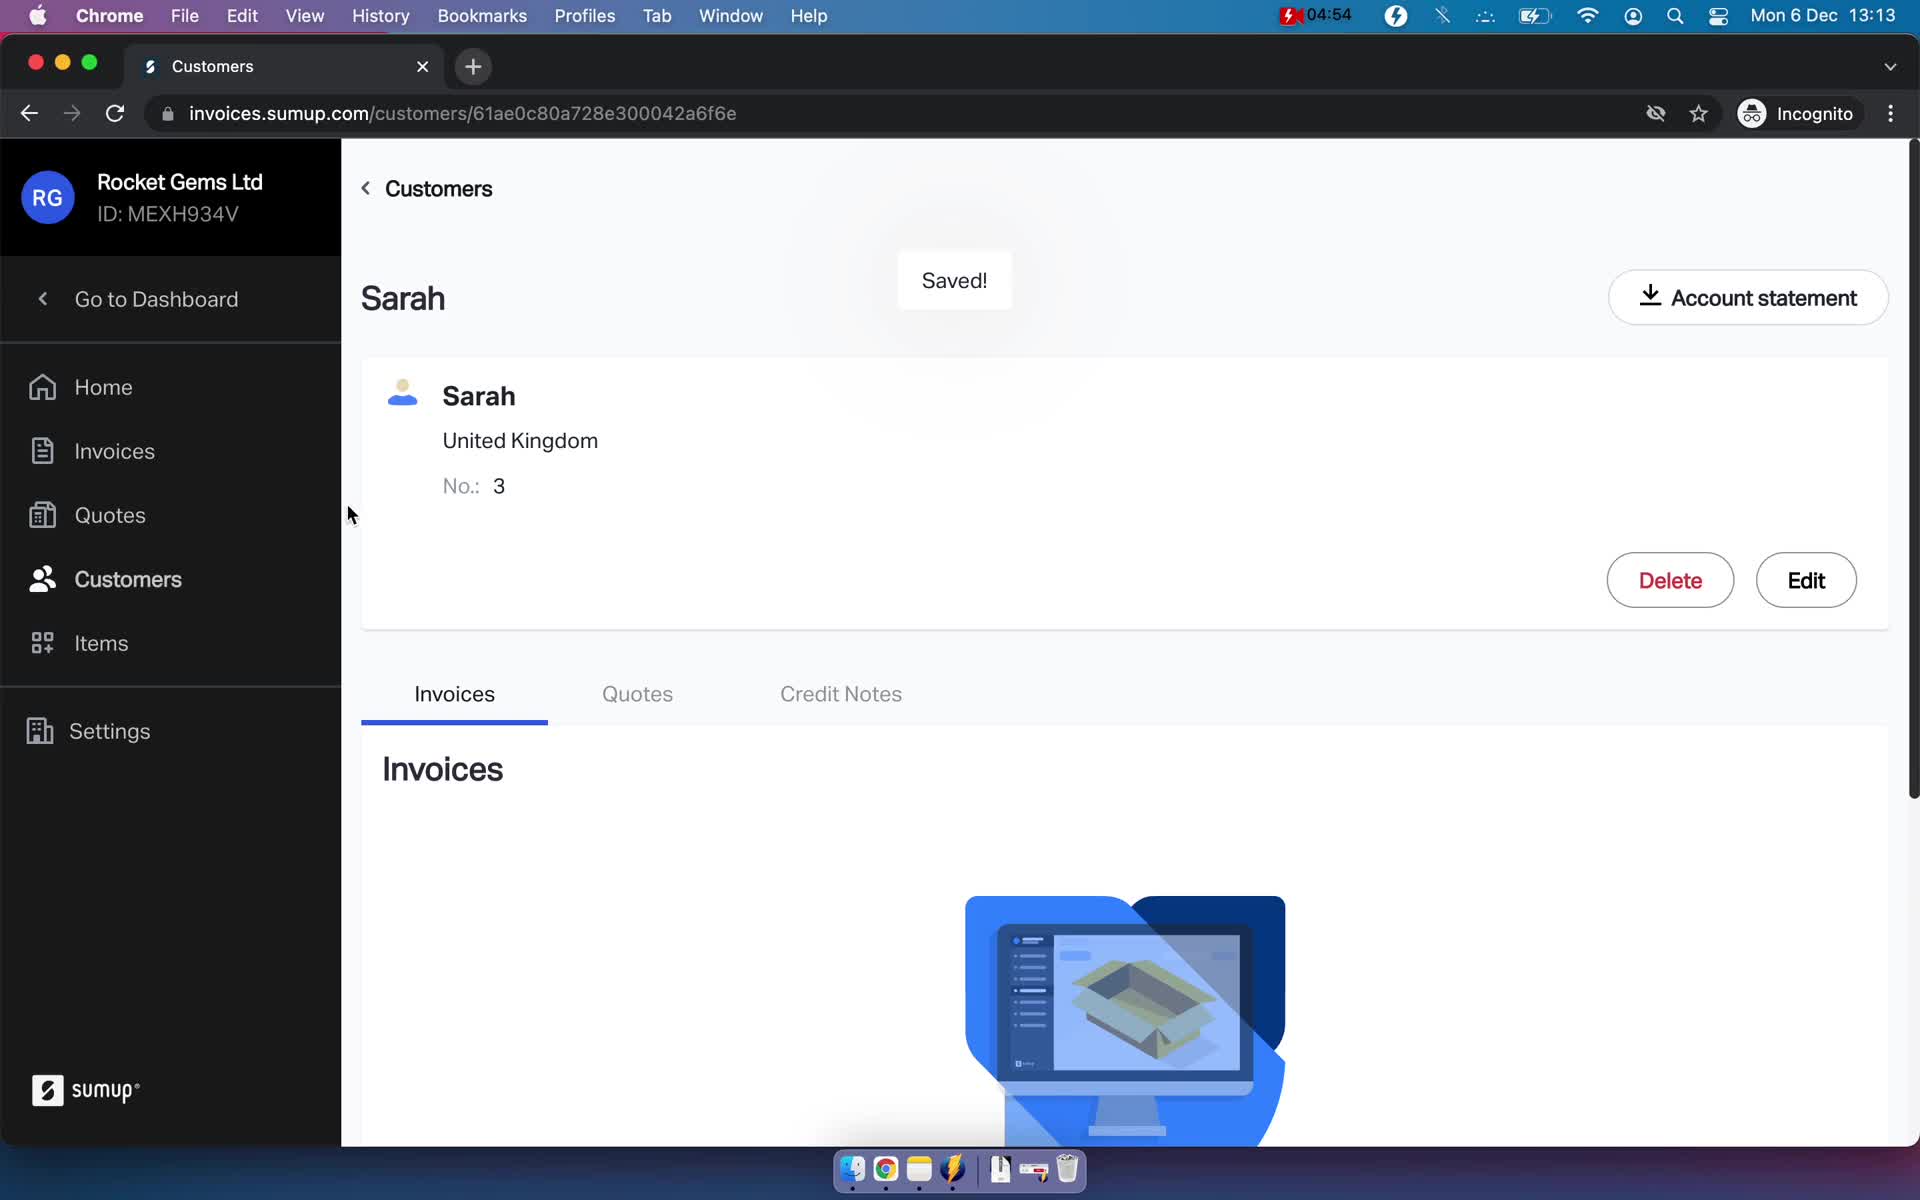Open the Quotes sidebar section
This screenshot has height=1200, width=1920.
point(109,514)
